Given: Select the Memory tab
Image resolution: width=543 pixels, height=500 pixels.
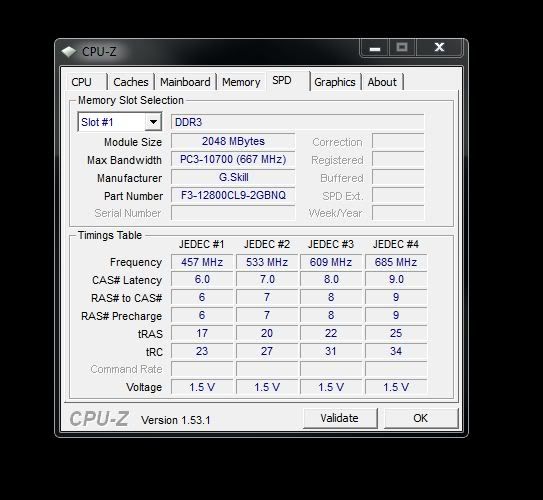Looking at the screenshot, I should pos(241,82).
